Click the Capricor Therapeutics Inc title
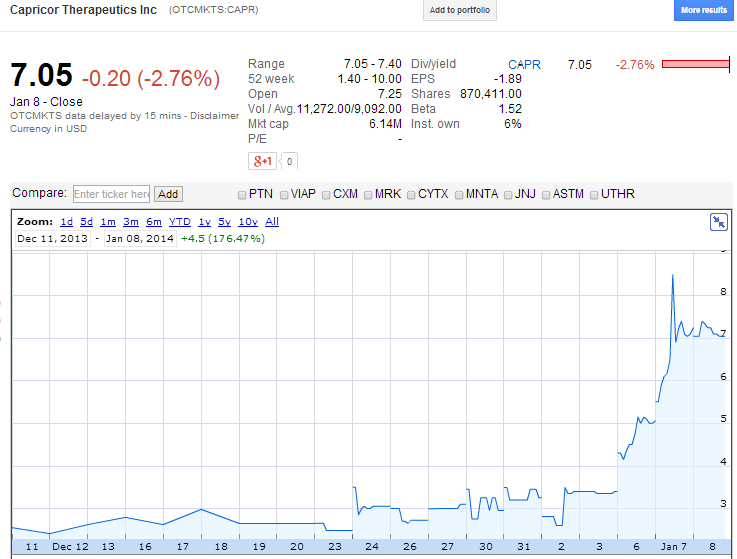Screen dimensions: 737x559 83,10
